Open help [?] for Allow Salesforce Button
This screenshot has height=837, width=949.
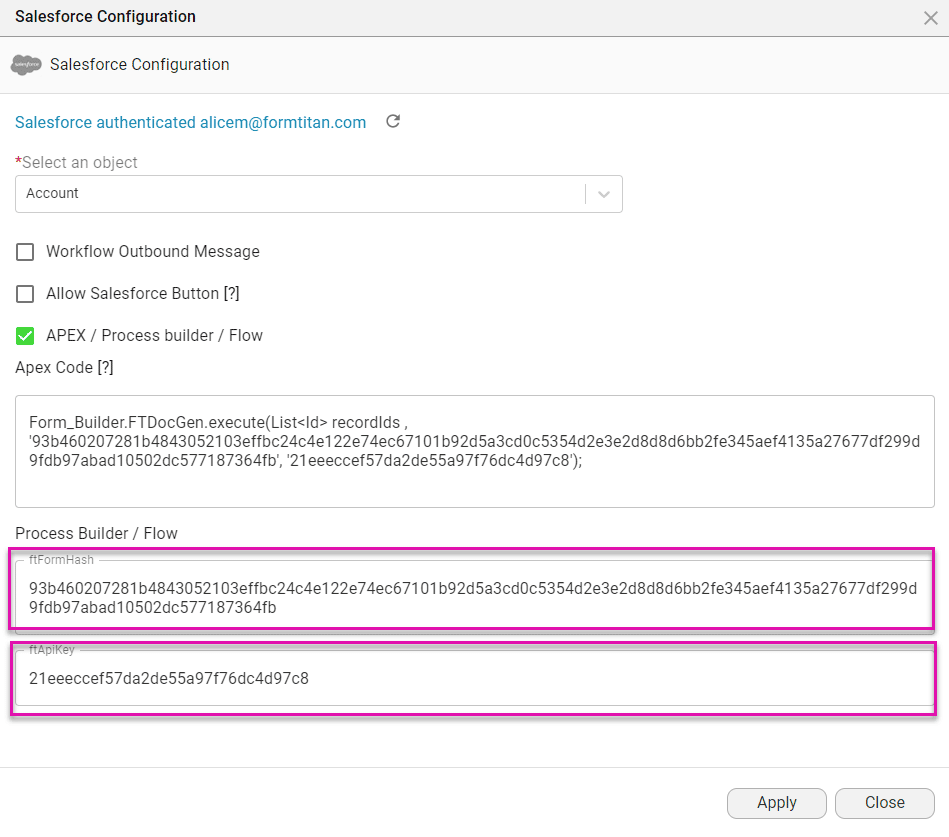pos(231,294)
